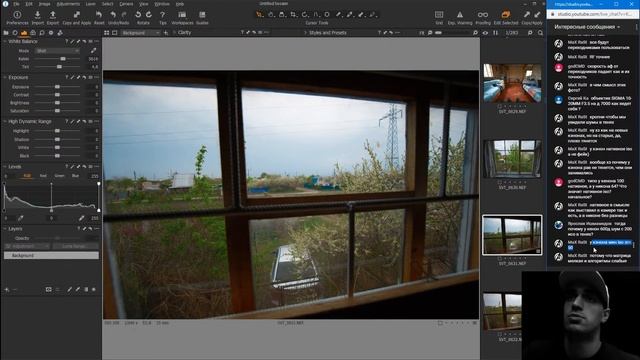Click the Import toolbar icon
Image resolution: width=640 pixels, height=360 pixels.
[x=37, y=15]
